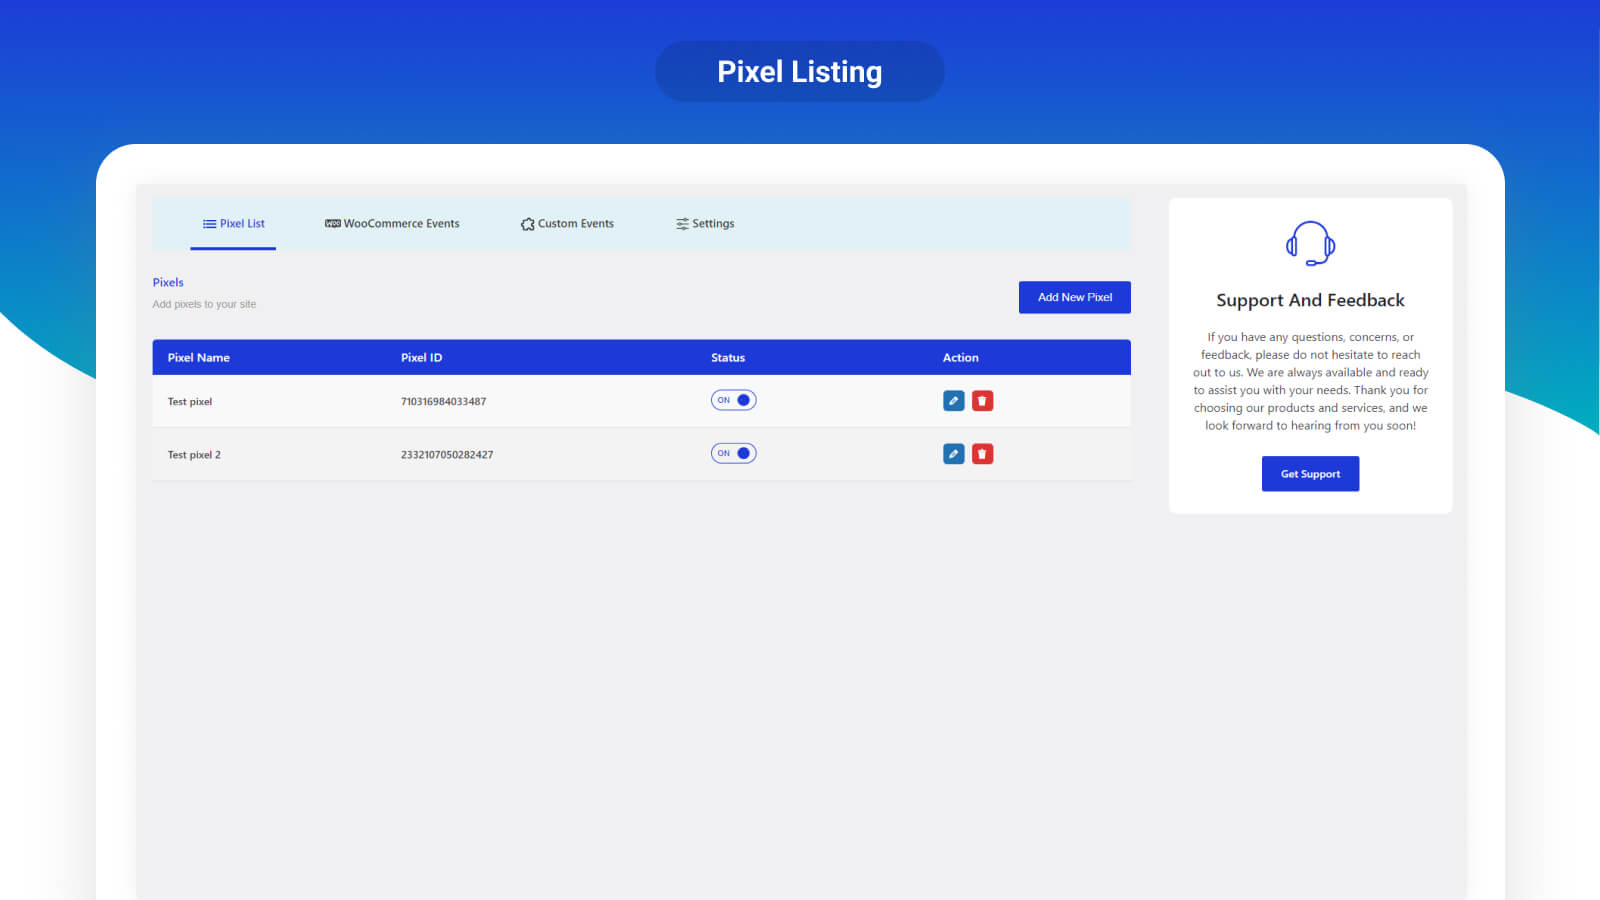Click the 'Add pixels to your site' text
The height and width of the screenshot is (900, 1600).
(204, 304)
